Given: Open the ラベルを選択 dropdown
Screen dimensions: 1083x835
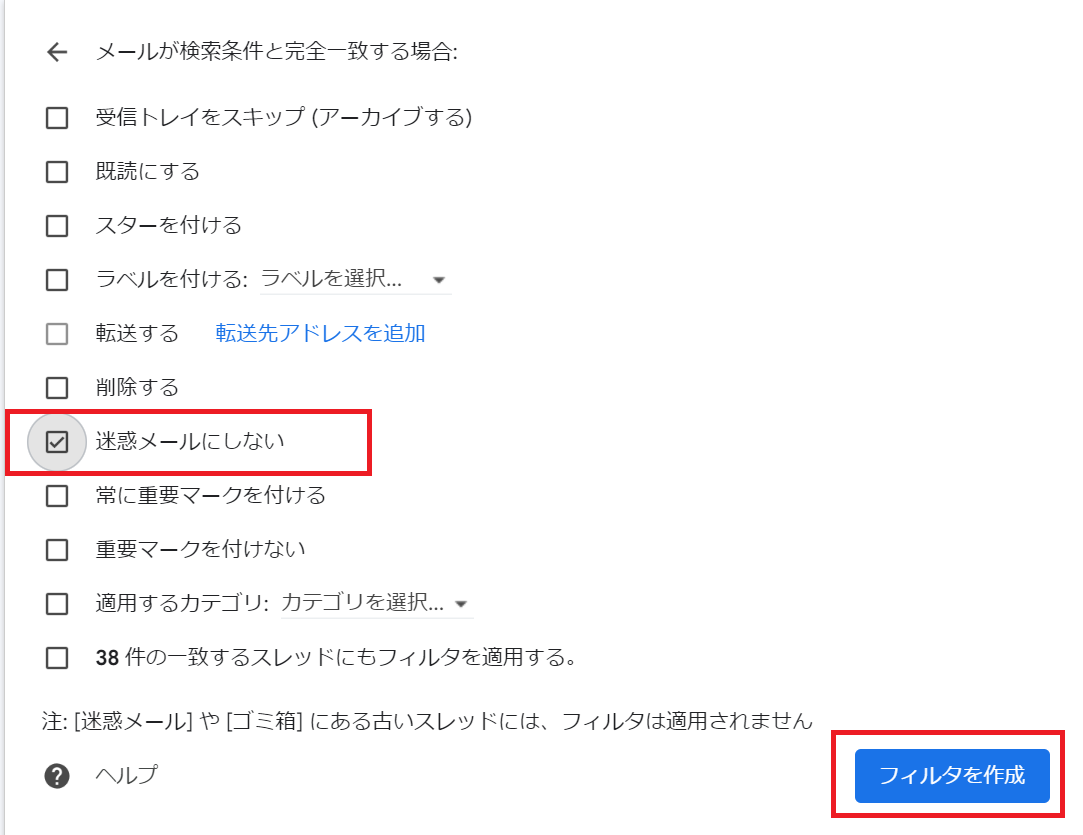Looking at the screenshot, I should pyautogui.click(x=356, y=279).
